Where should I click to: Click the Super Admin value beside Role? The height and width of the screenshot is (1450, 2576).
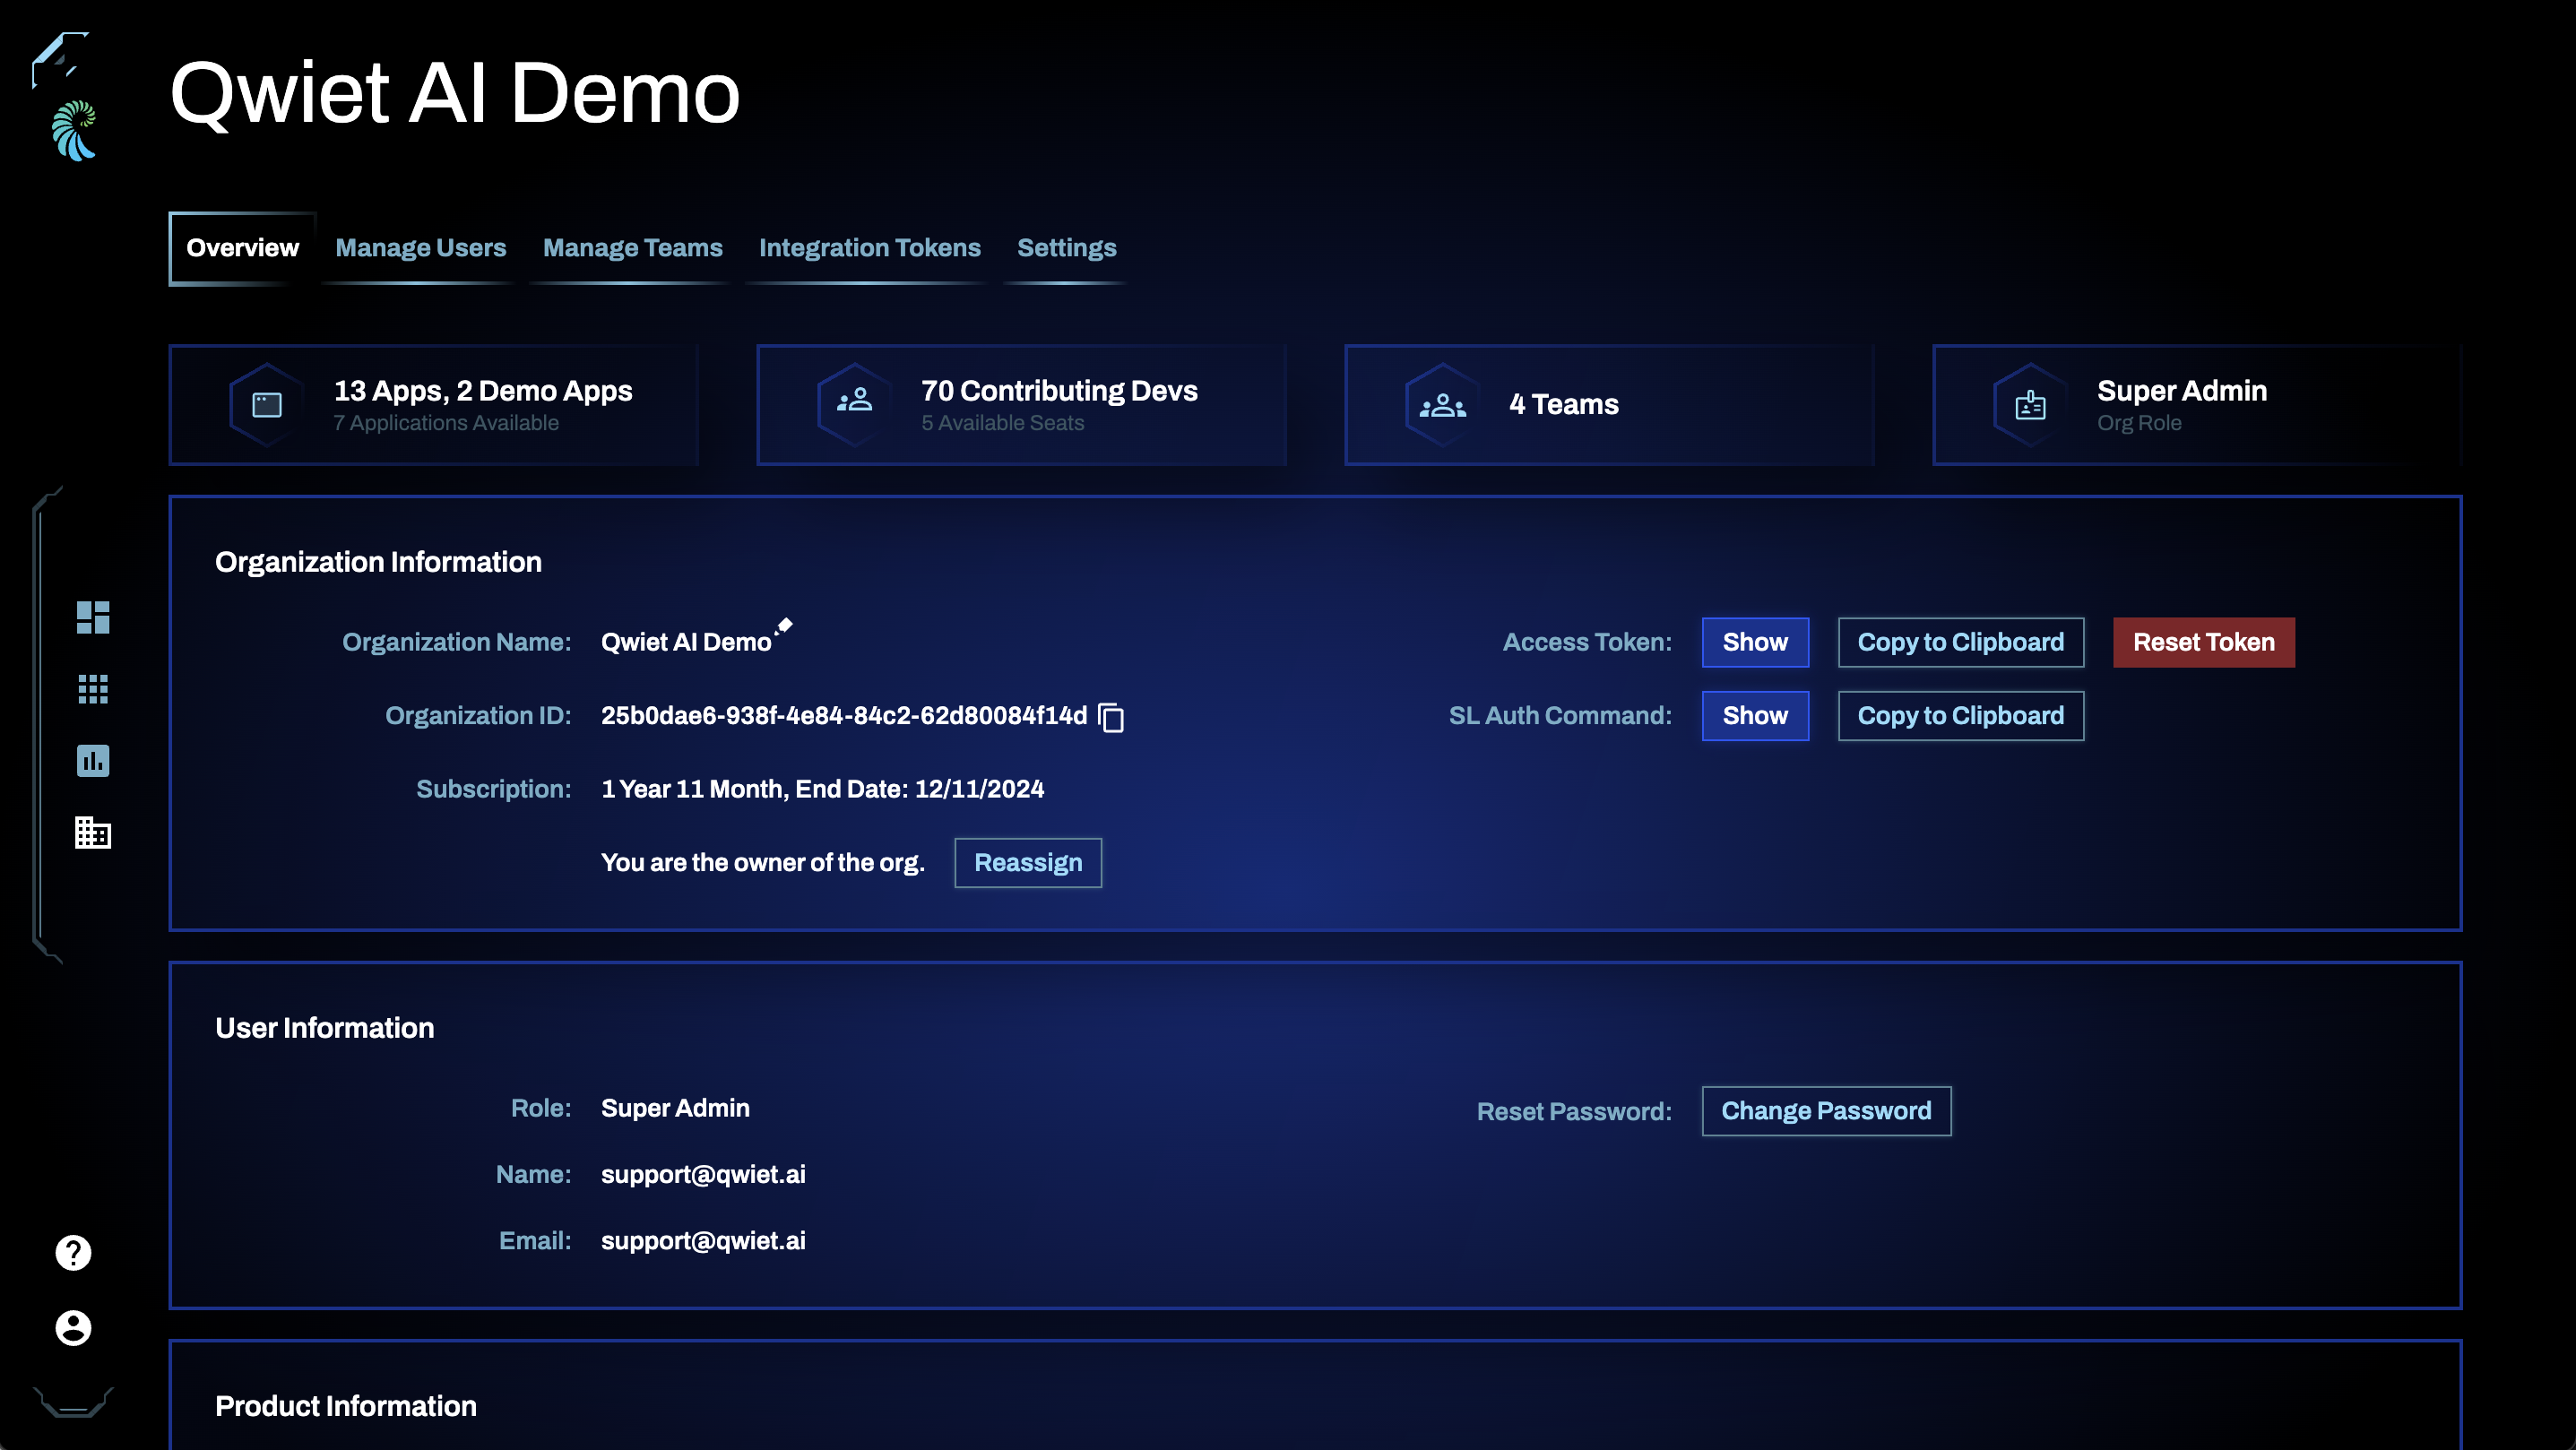675,1108
